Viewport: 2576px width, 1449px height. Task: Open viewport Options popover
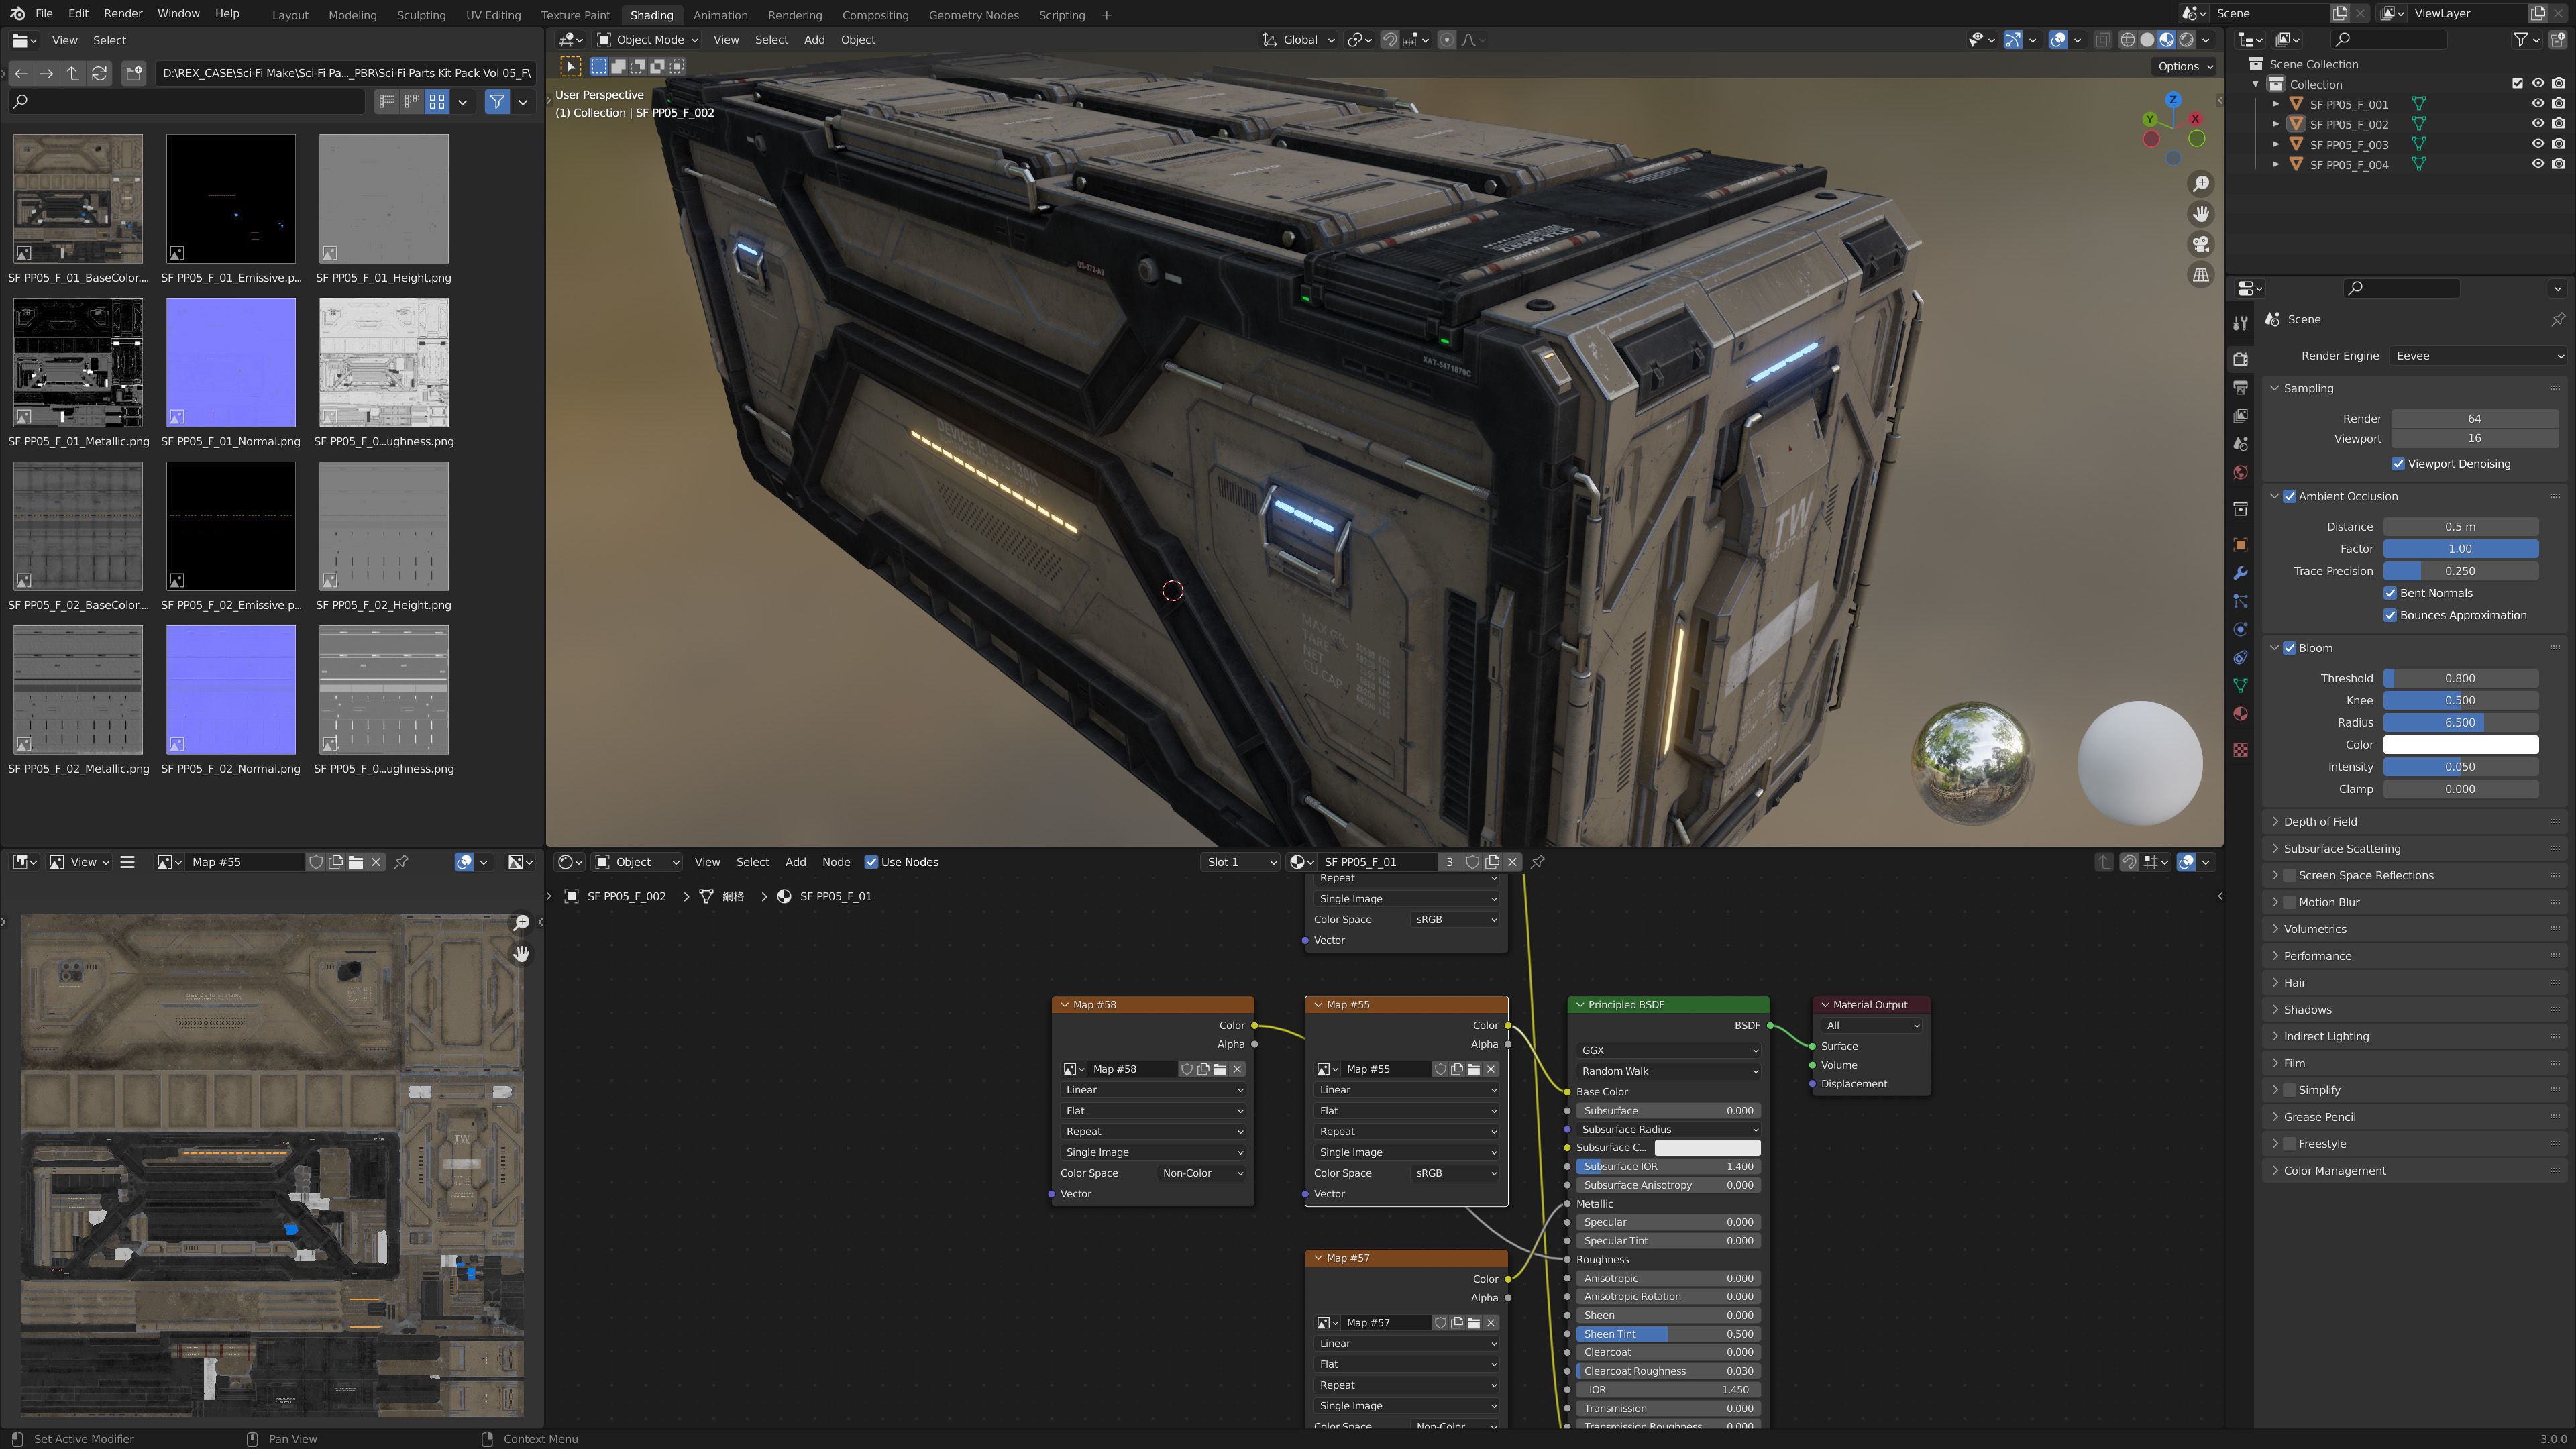[x=2185, y=66]
